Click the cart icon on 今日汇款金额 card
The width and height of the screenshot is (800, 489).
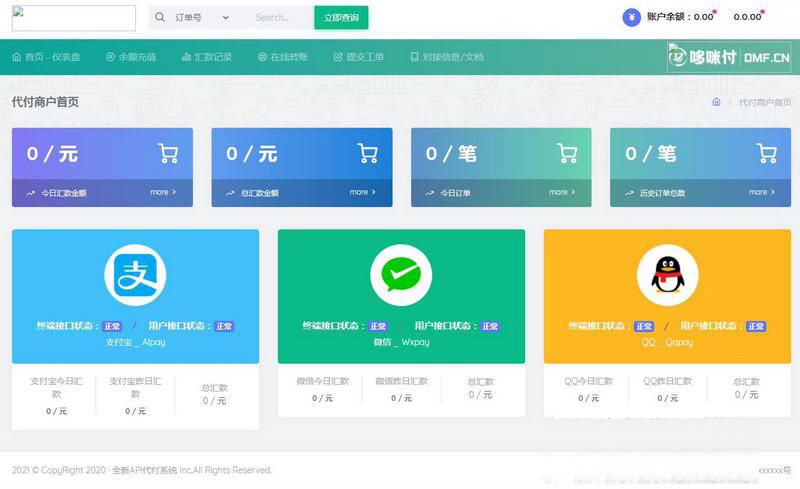(x=168, y=153)
